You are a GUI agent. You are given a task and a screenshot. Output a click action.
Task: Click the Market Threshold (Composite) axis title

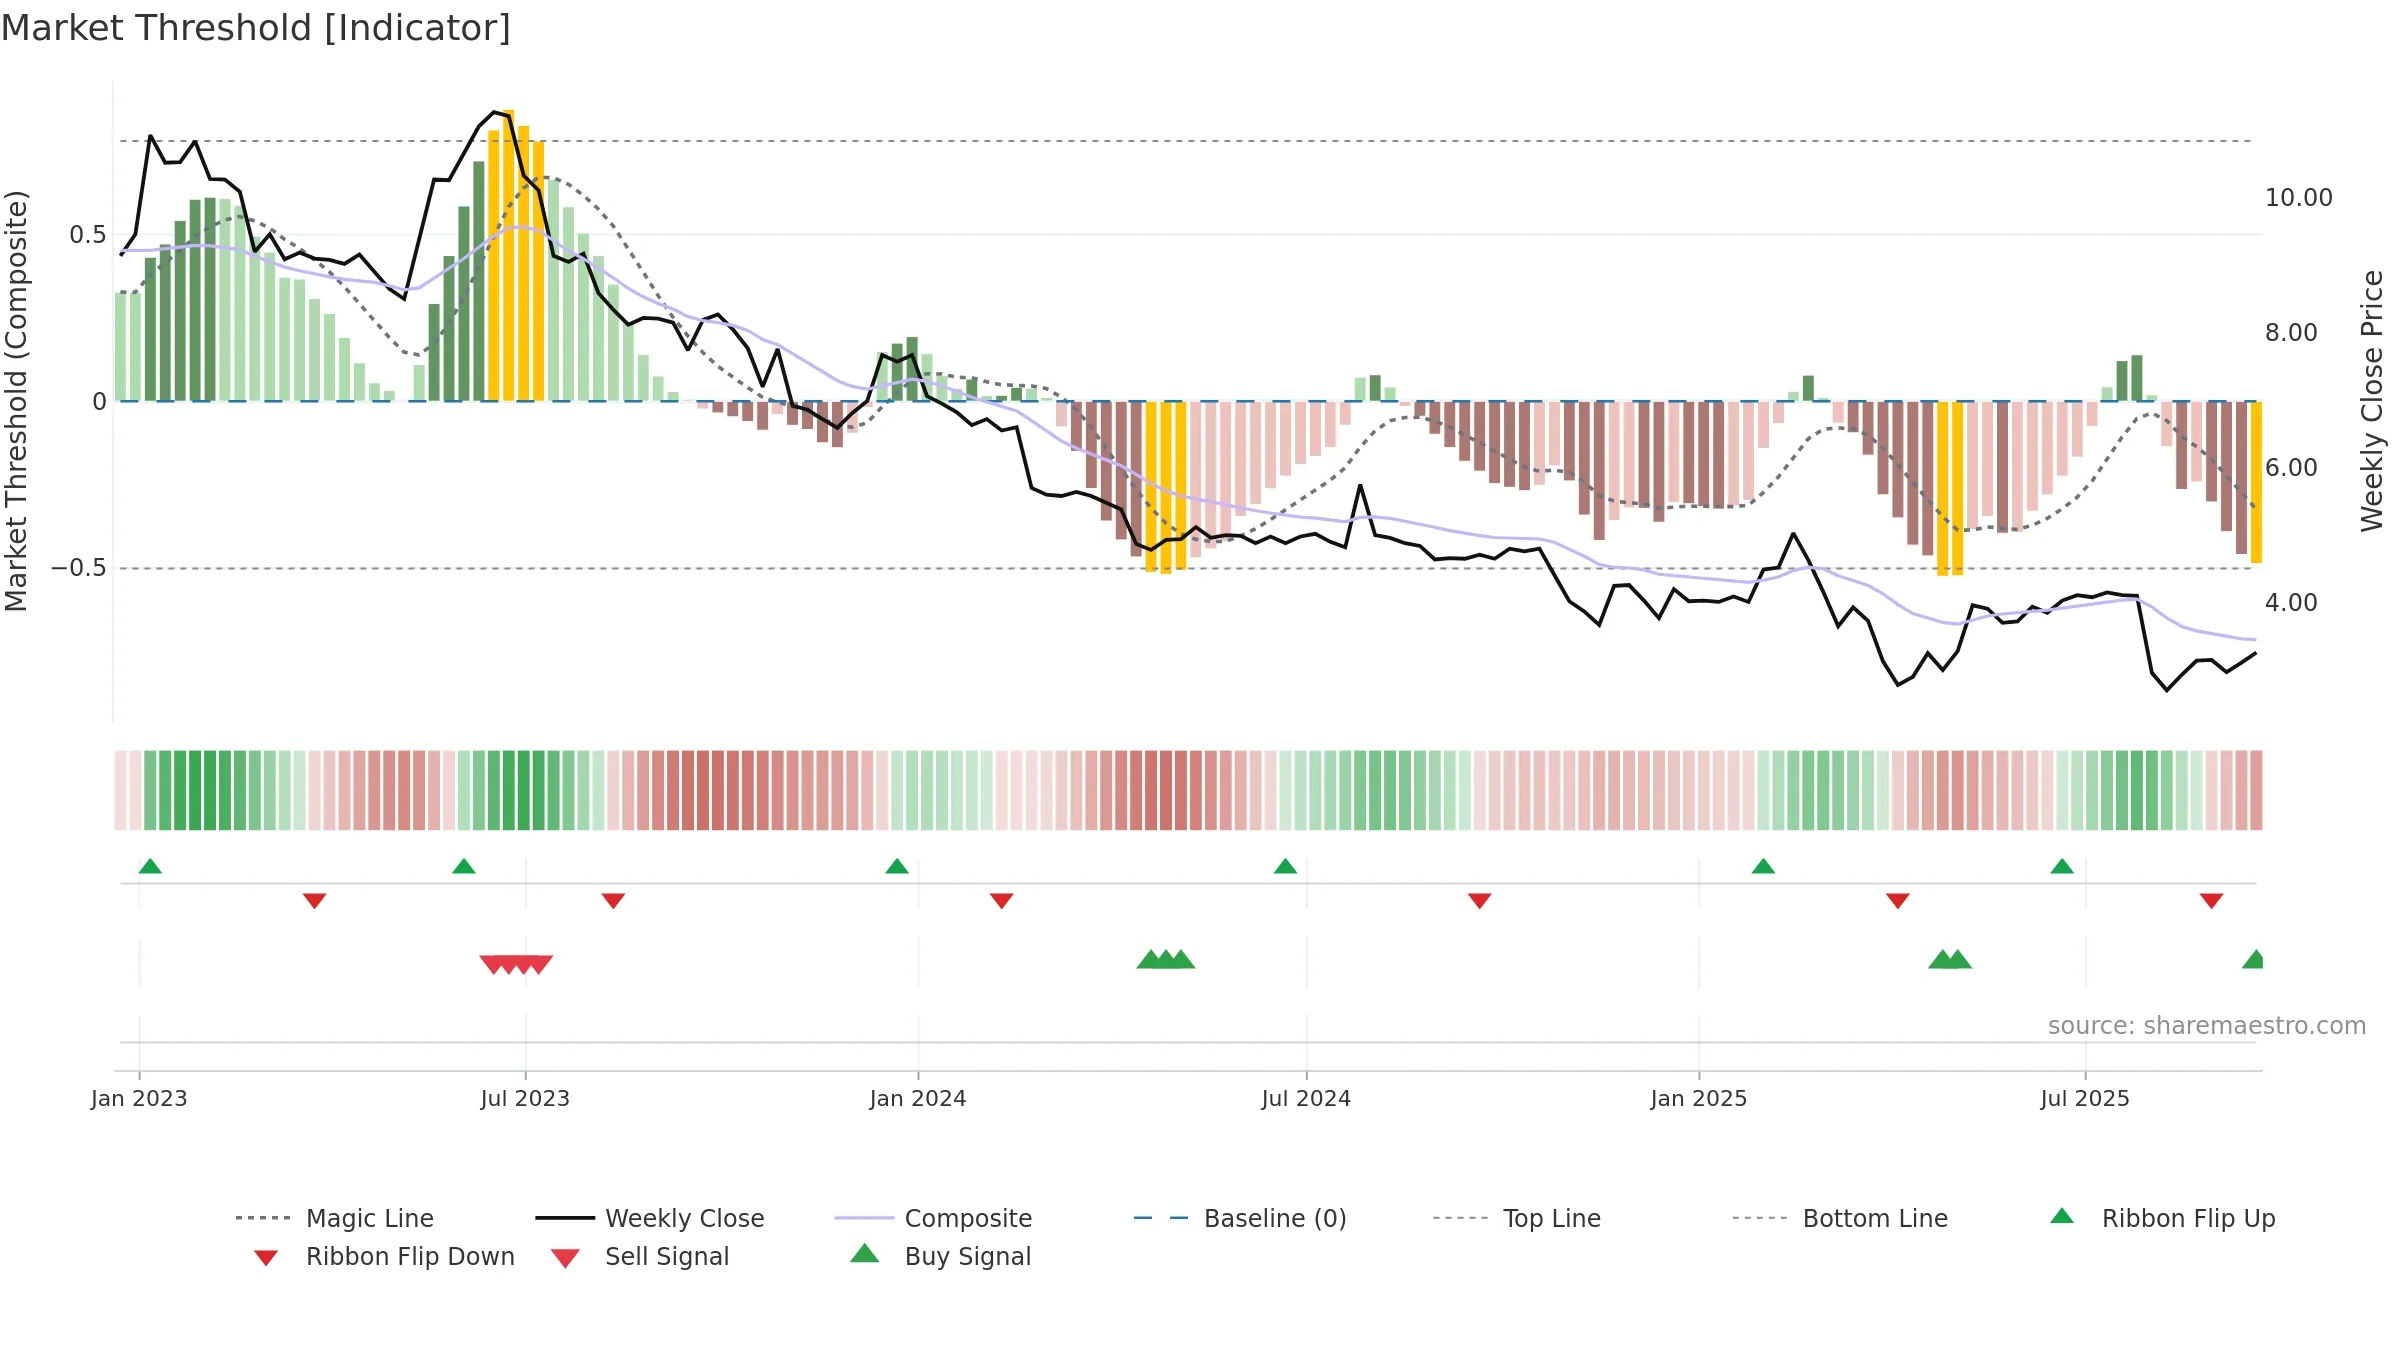click(16, 400)
